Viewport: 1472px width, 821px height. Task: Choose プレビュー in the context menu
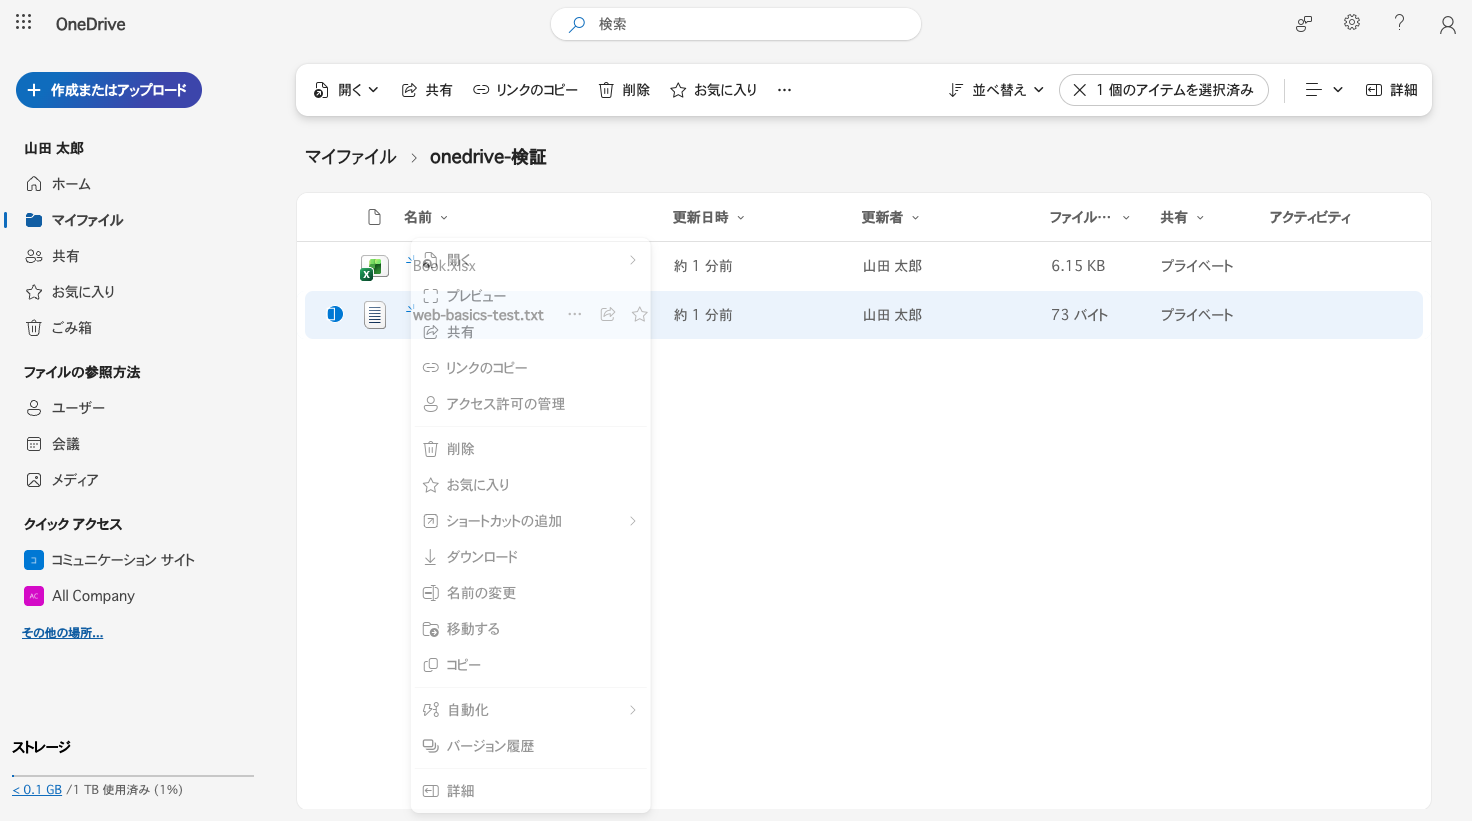point(531,296)
